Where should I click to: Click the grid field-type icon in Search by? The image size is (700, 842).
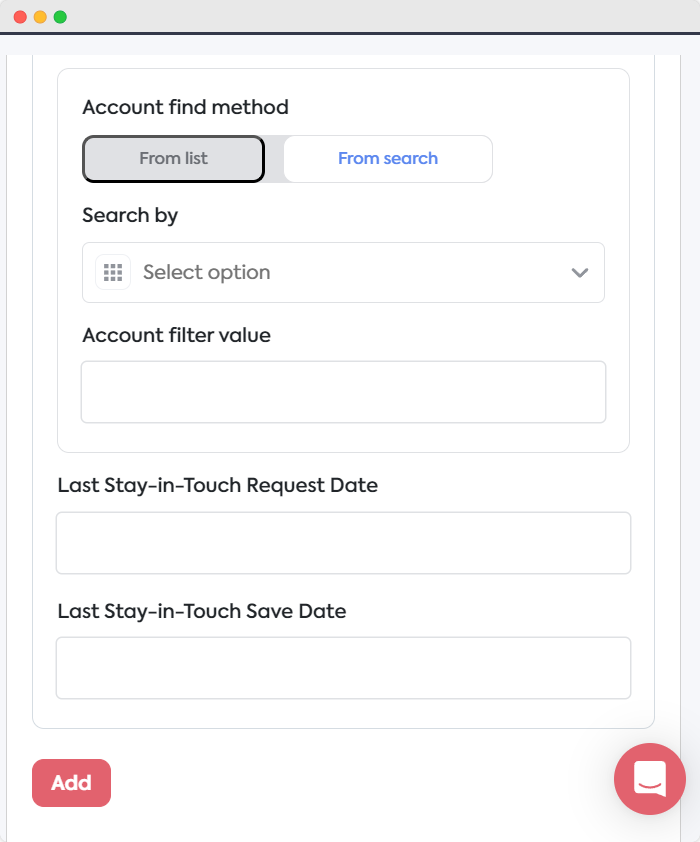point(112,272)
